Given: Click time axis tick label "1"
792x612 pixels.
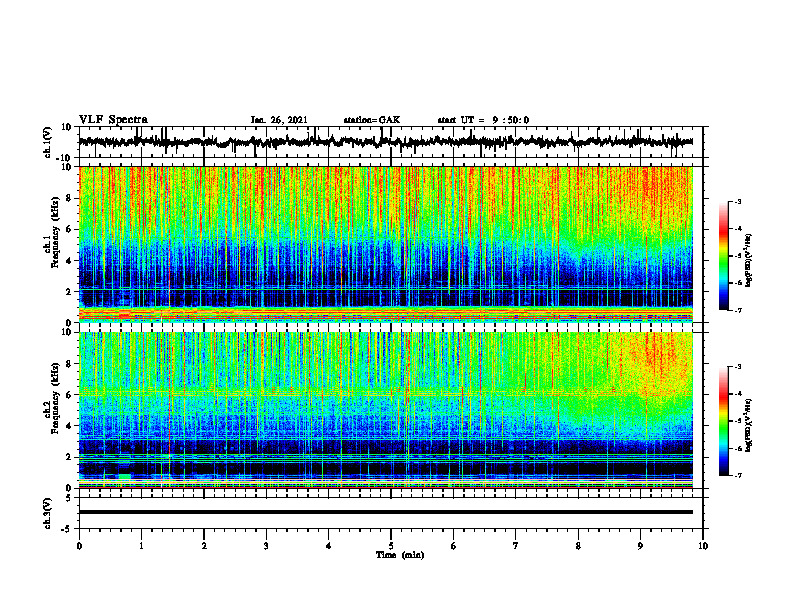Looking at the screenshot, I should coord(141,546).
